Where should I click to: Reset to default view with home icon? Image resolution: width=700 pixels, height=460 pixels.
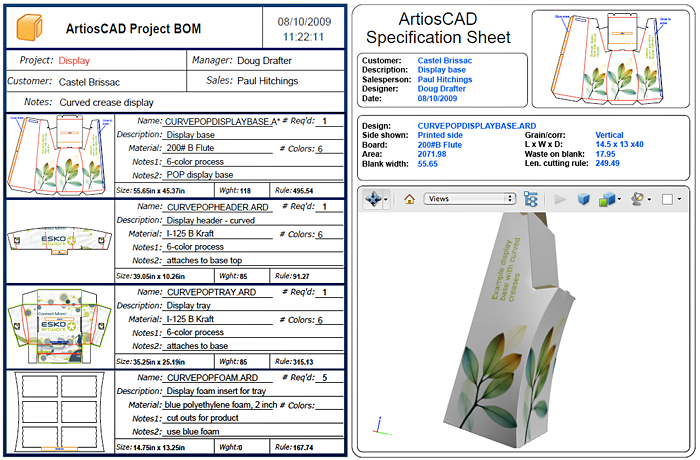pyautogui.click(x=409, y=199)
